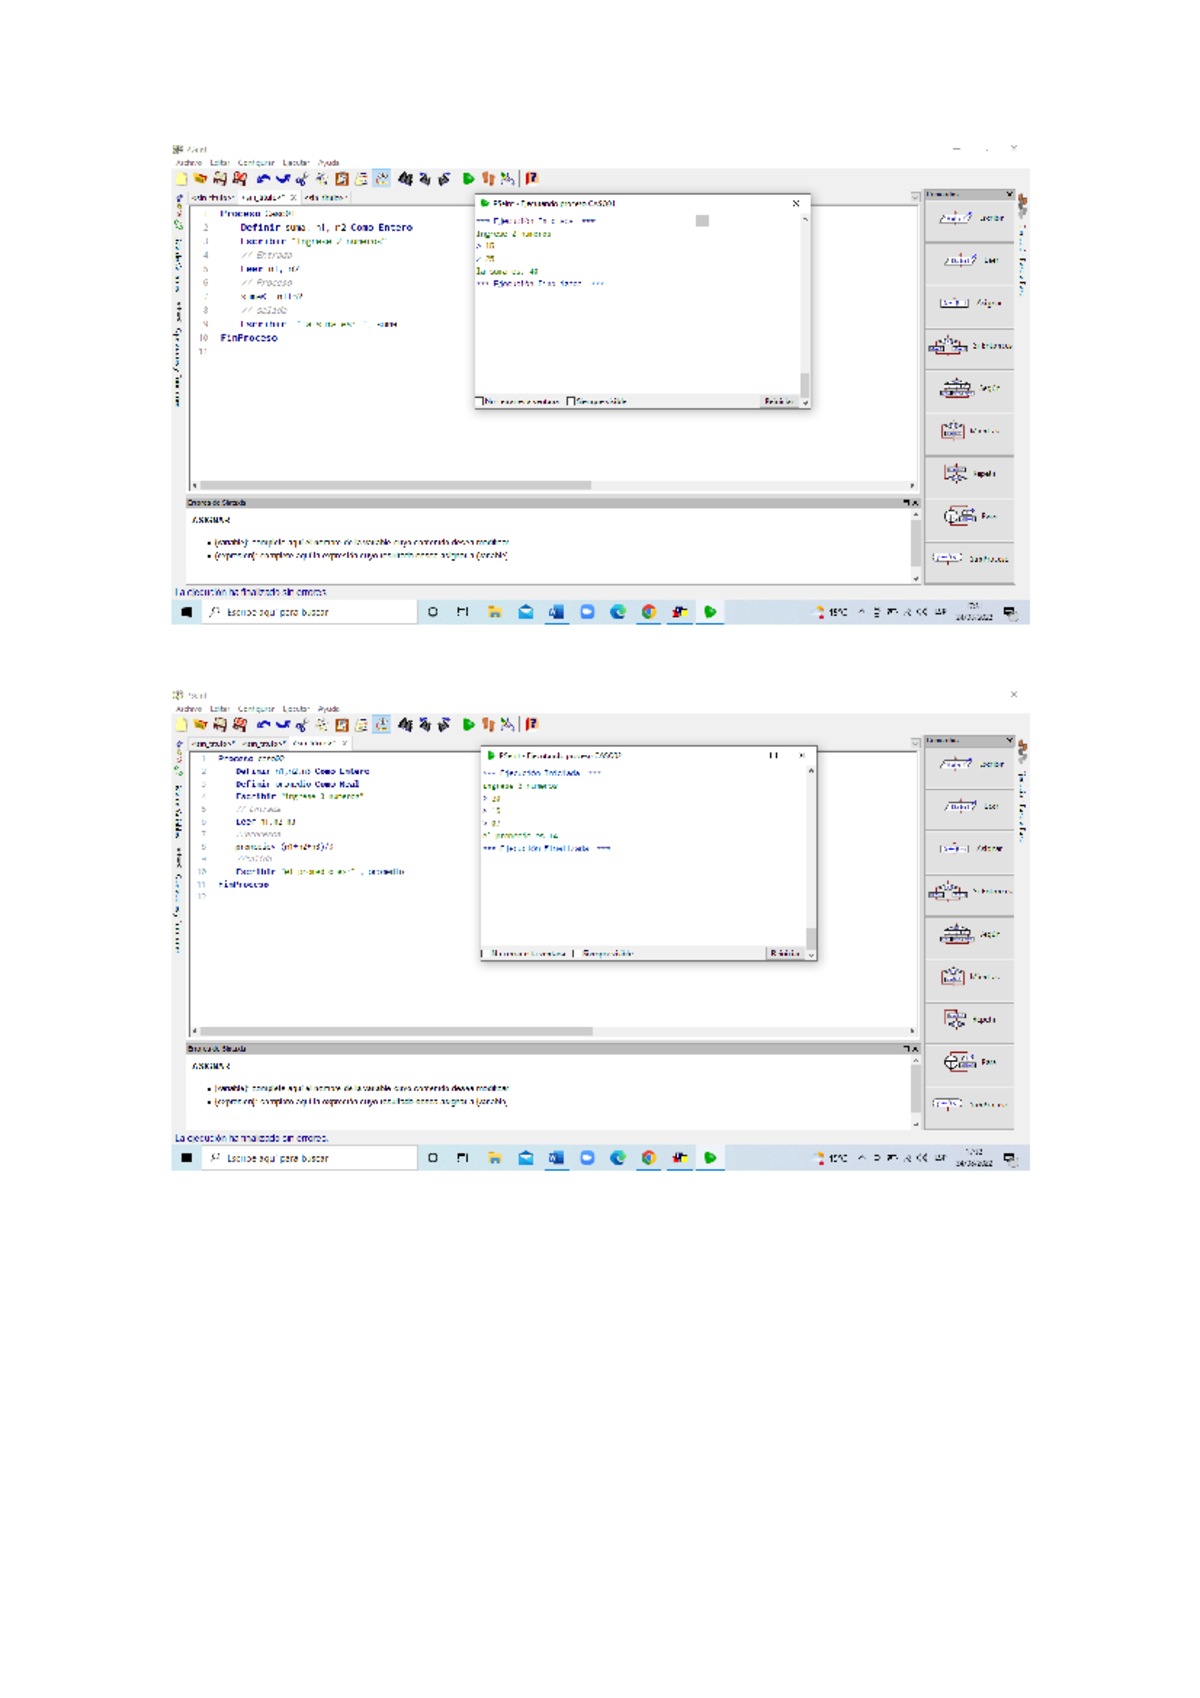Enable 'No cerrar esta ventana' in upper console

(481, 402)
